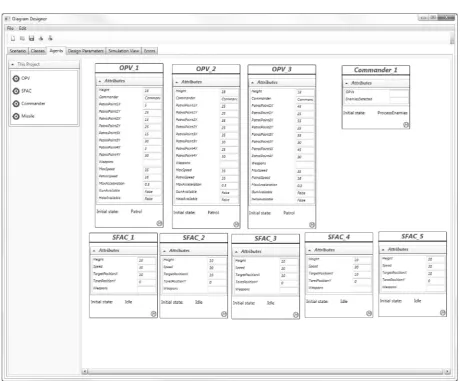The width and height of the screenshot is (460, 381).
Task: Collapse Attributes section of SFAC_4
Action: point(310,250)
